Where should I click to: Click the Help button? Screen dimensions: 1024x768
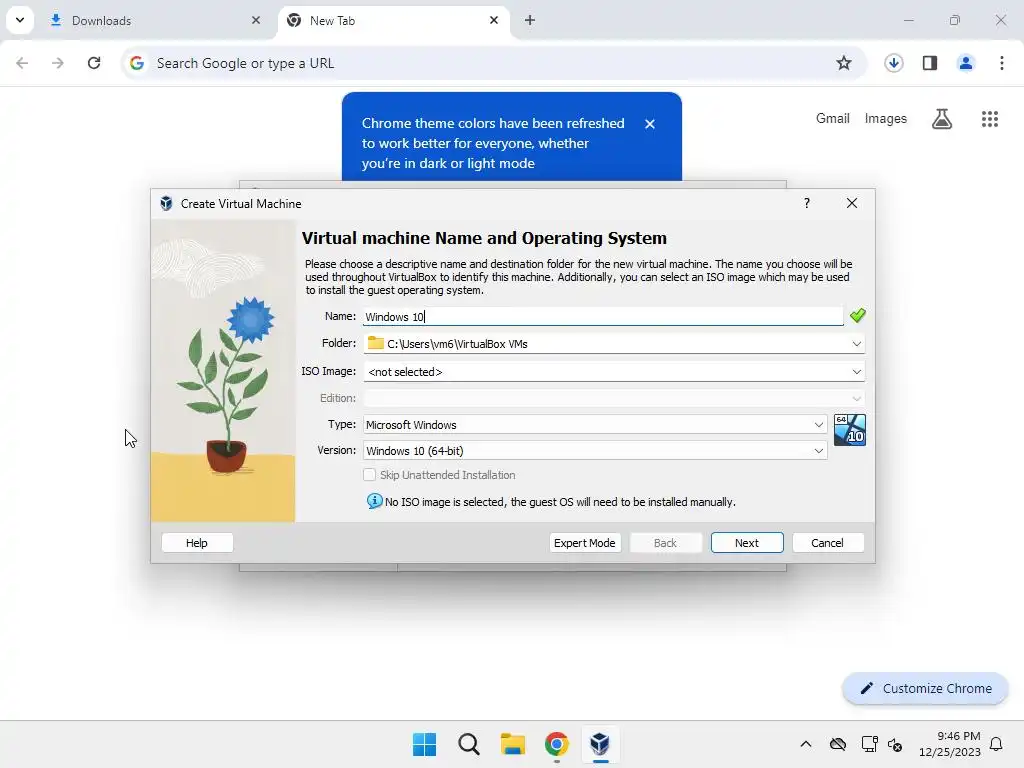pyautogui.click(x=197, y=543)
